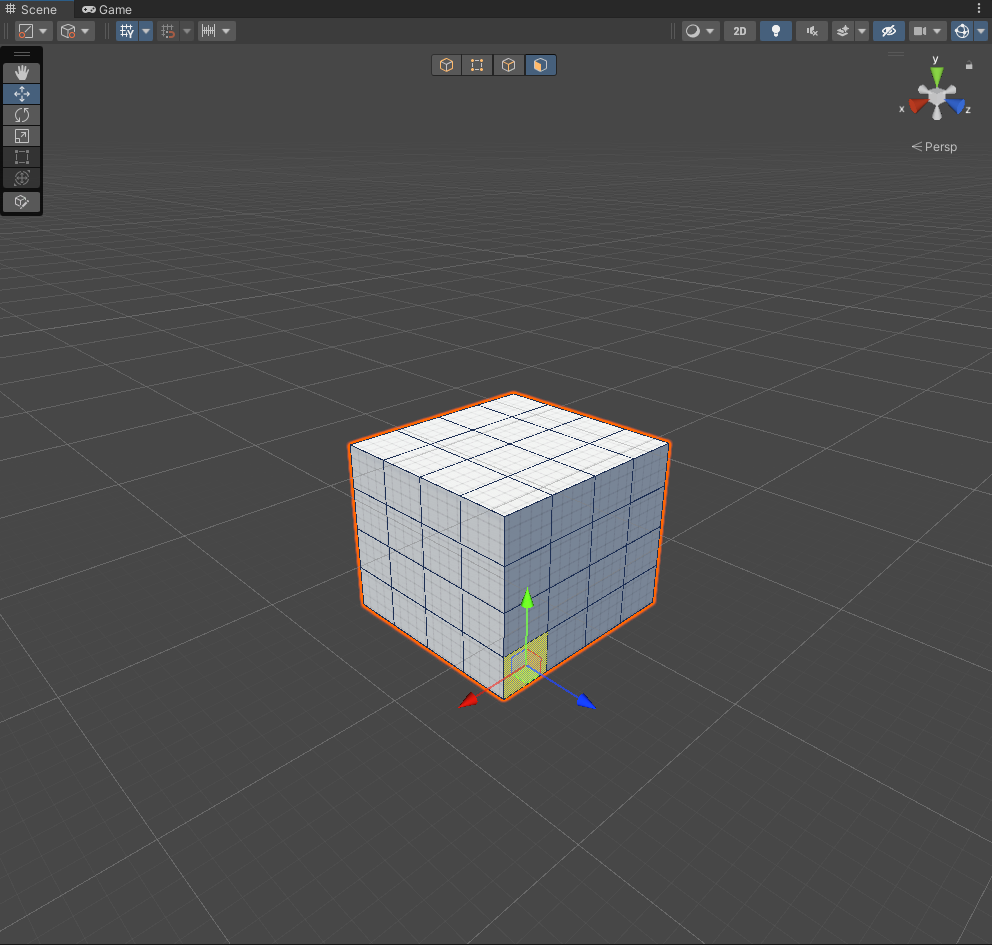This screenshot has width=992, height=945.
Task: Enable 2D view mode
Action: pyautogui.click(x=739, y=31)
